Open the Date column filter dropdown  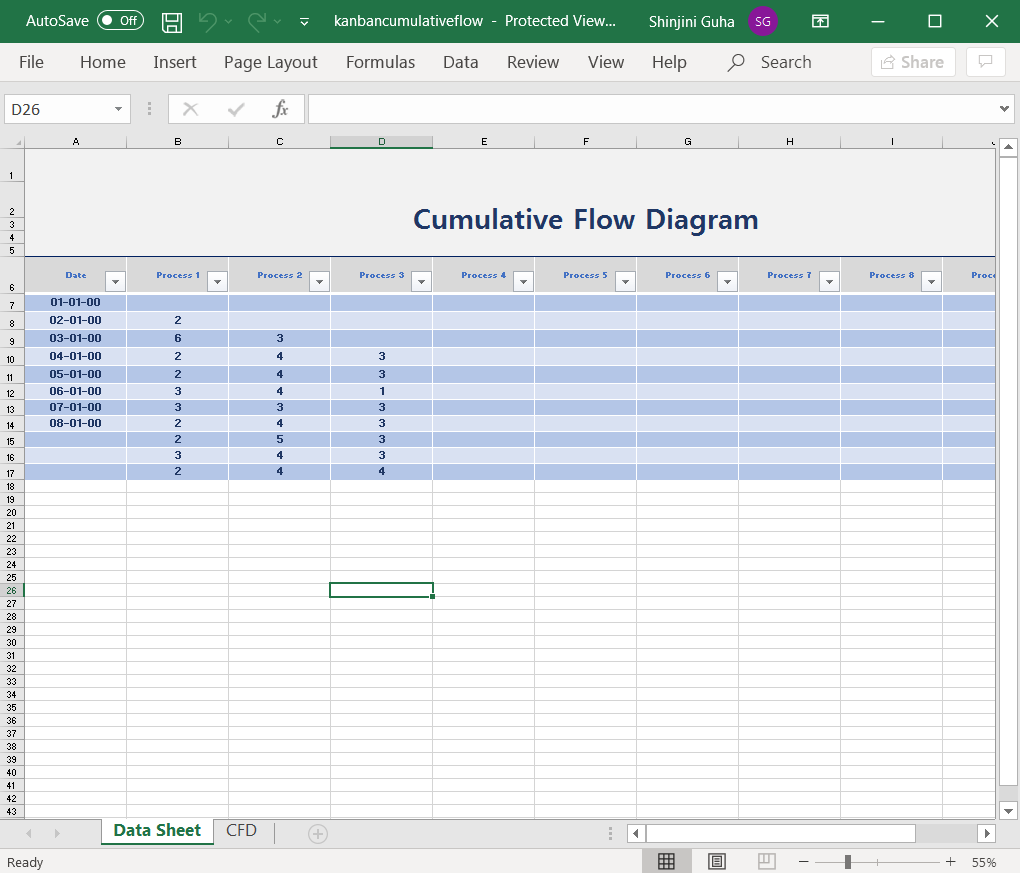point(115,282)
